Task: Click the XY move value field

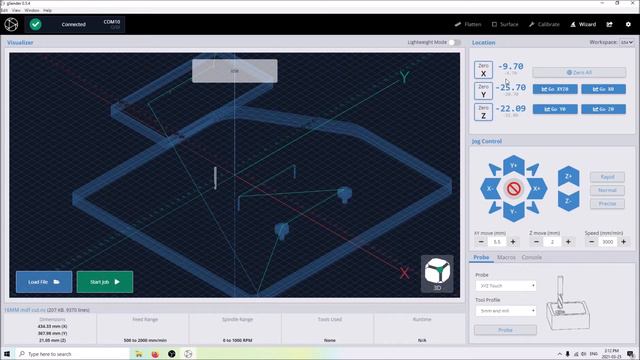Action: (x=497, y=242)
